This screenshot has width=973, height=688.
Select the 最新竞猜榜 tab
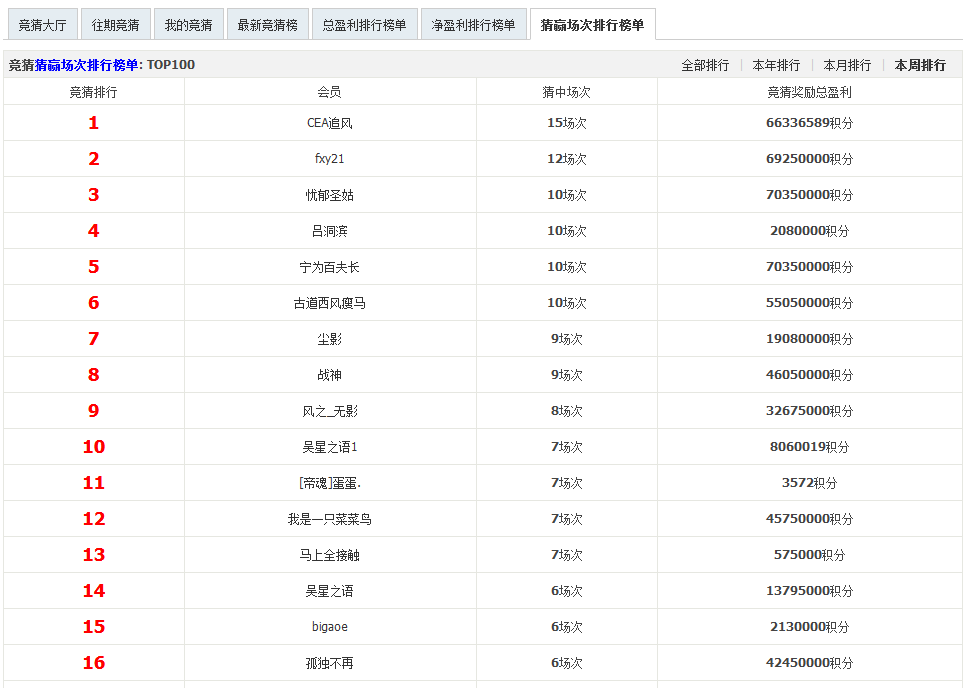267,25
